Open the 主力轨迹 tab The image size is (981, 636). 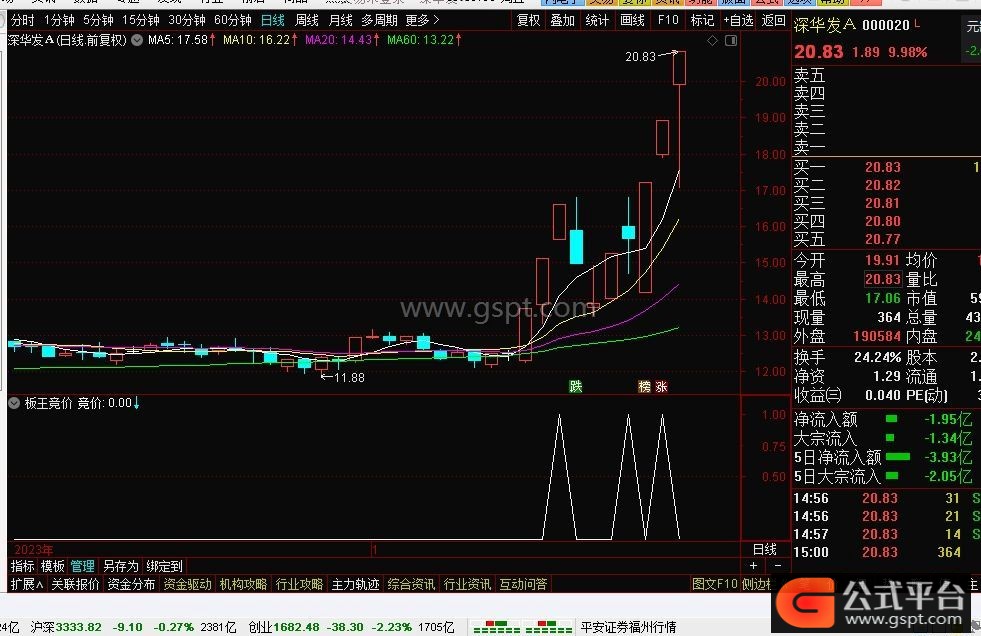355,584
